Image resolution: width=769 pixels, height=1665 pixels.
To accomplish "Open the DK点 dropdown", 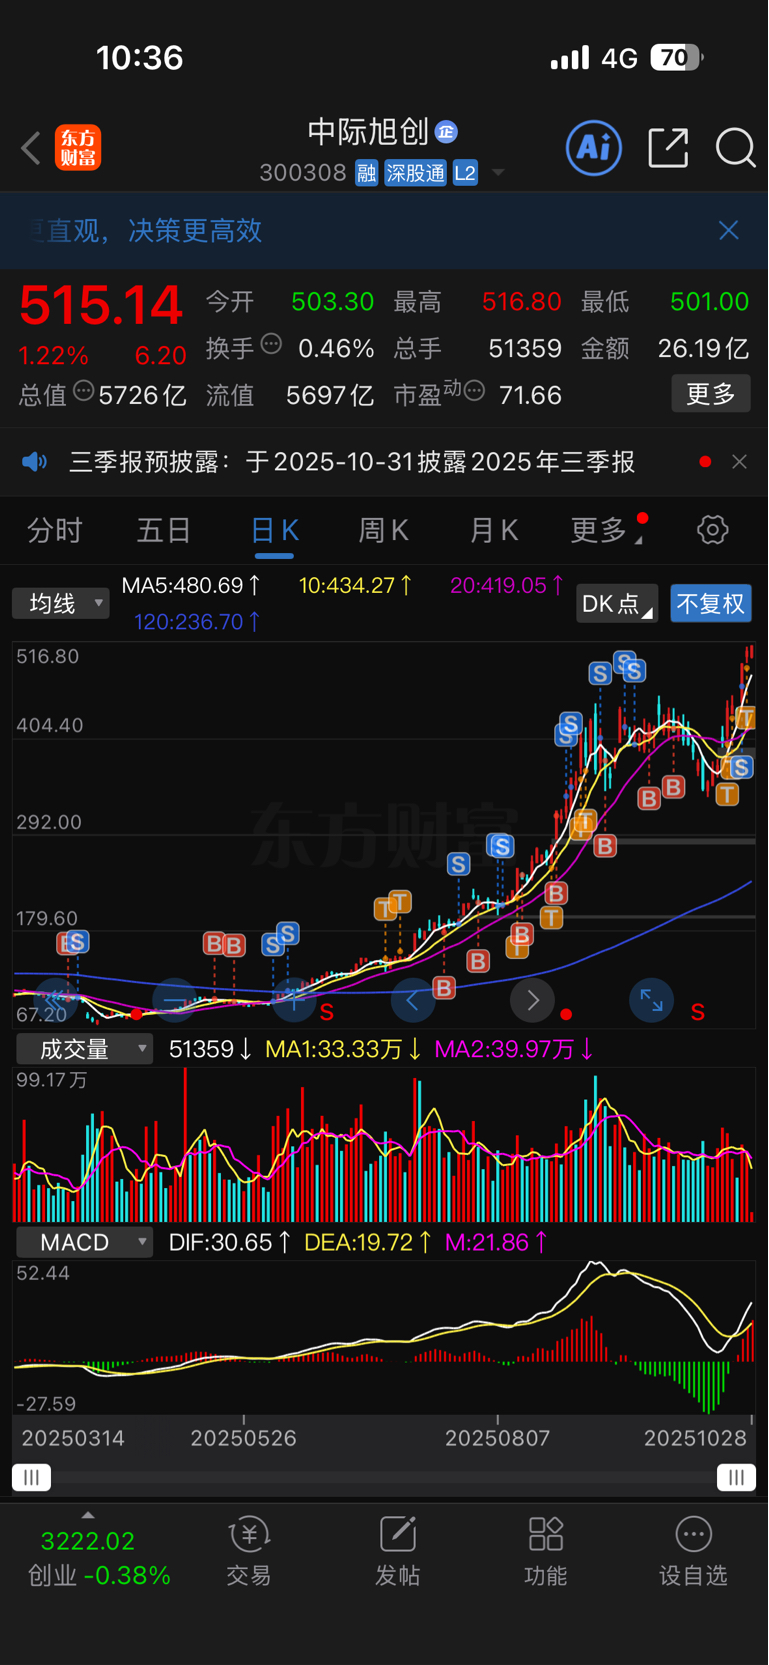I will coord(617,604).
